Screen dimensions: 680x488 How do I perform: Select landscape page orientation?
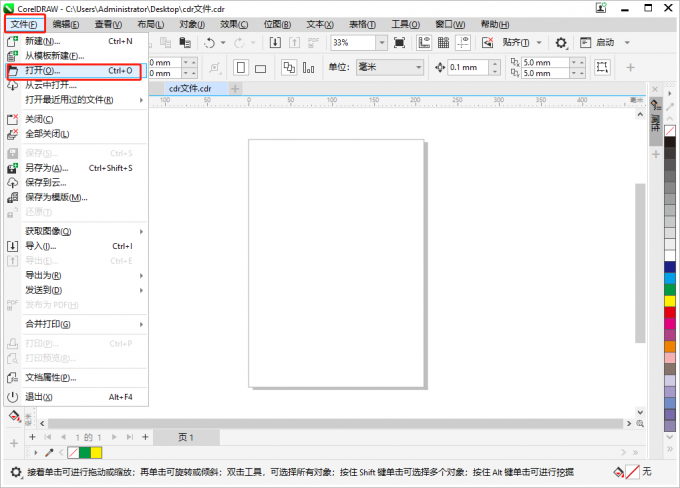coord(260,68)
